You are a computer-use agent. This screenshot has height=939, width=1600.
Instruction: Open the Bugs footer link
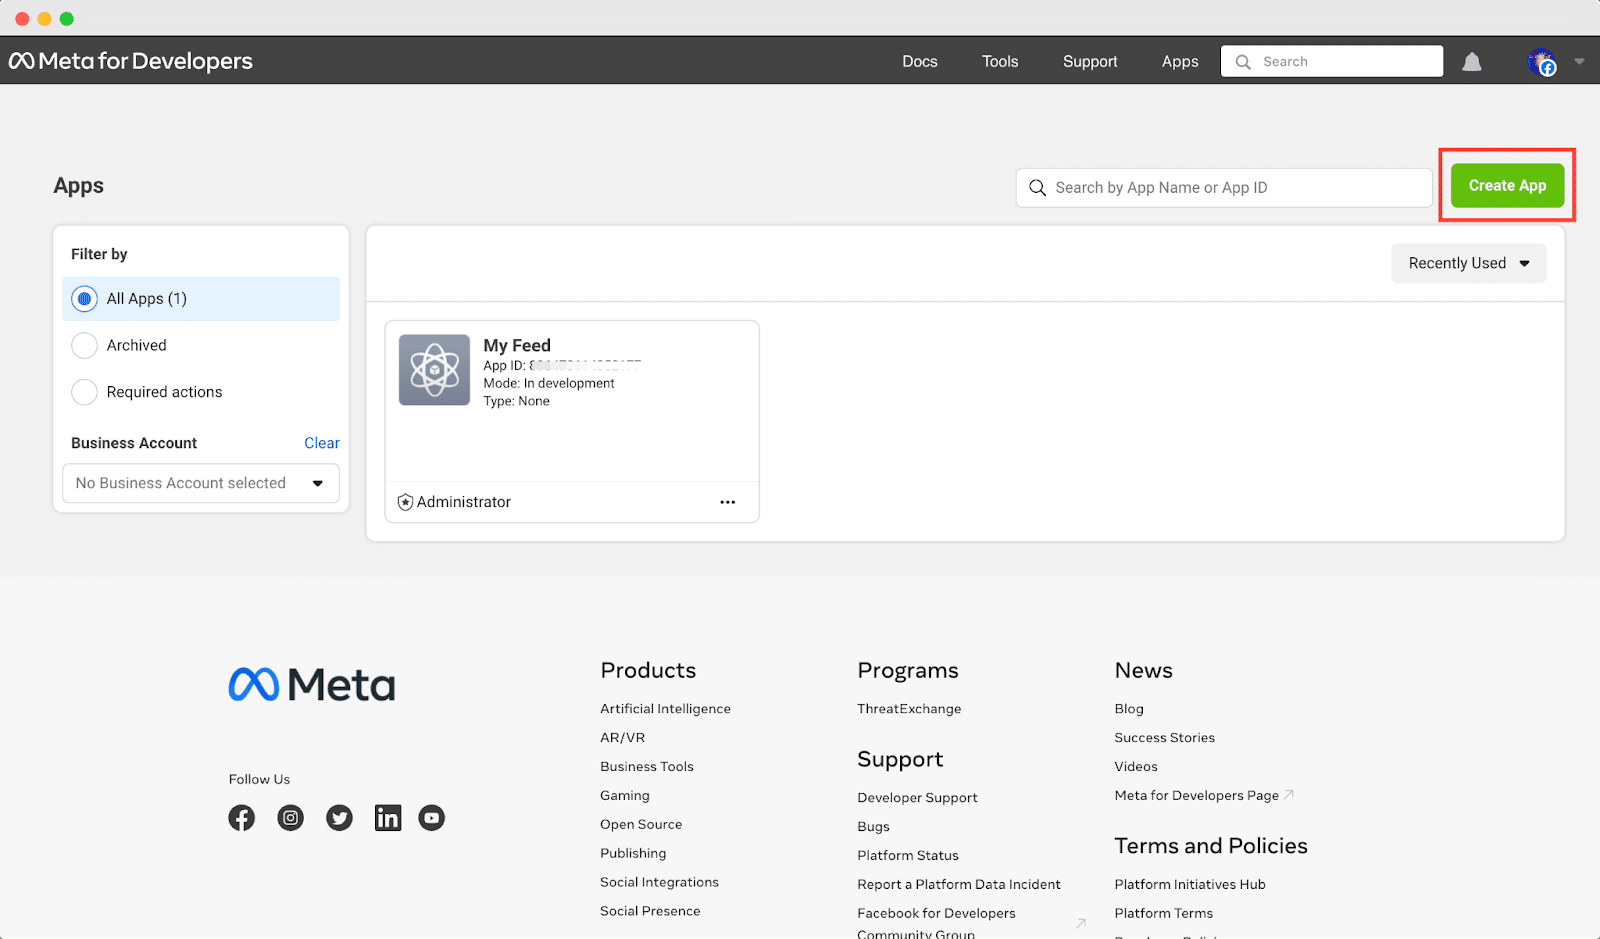coord(873,827)
